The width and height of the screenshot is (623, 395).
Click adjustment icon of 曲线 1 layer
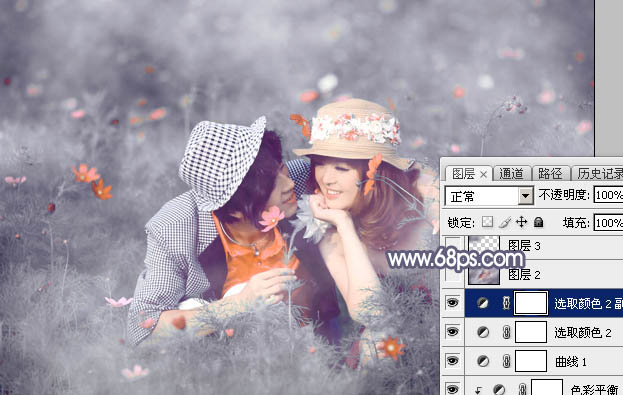[x=483, y=361]
